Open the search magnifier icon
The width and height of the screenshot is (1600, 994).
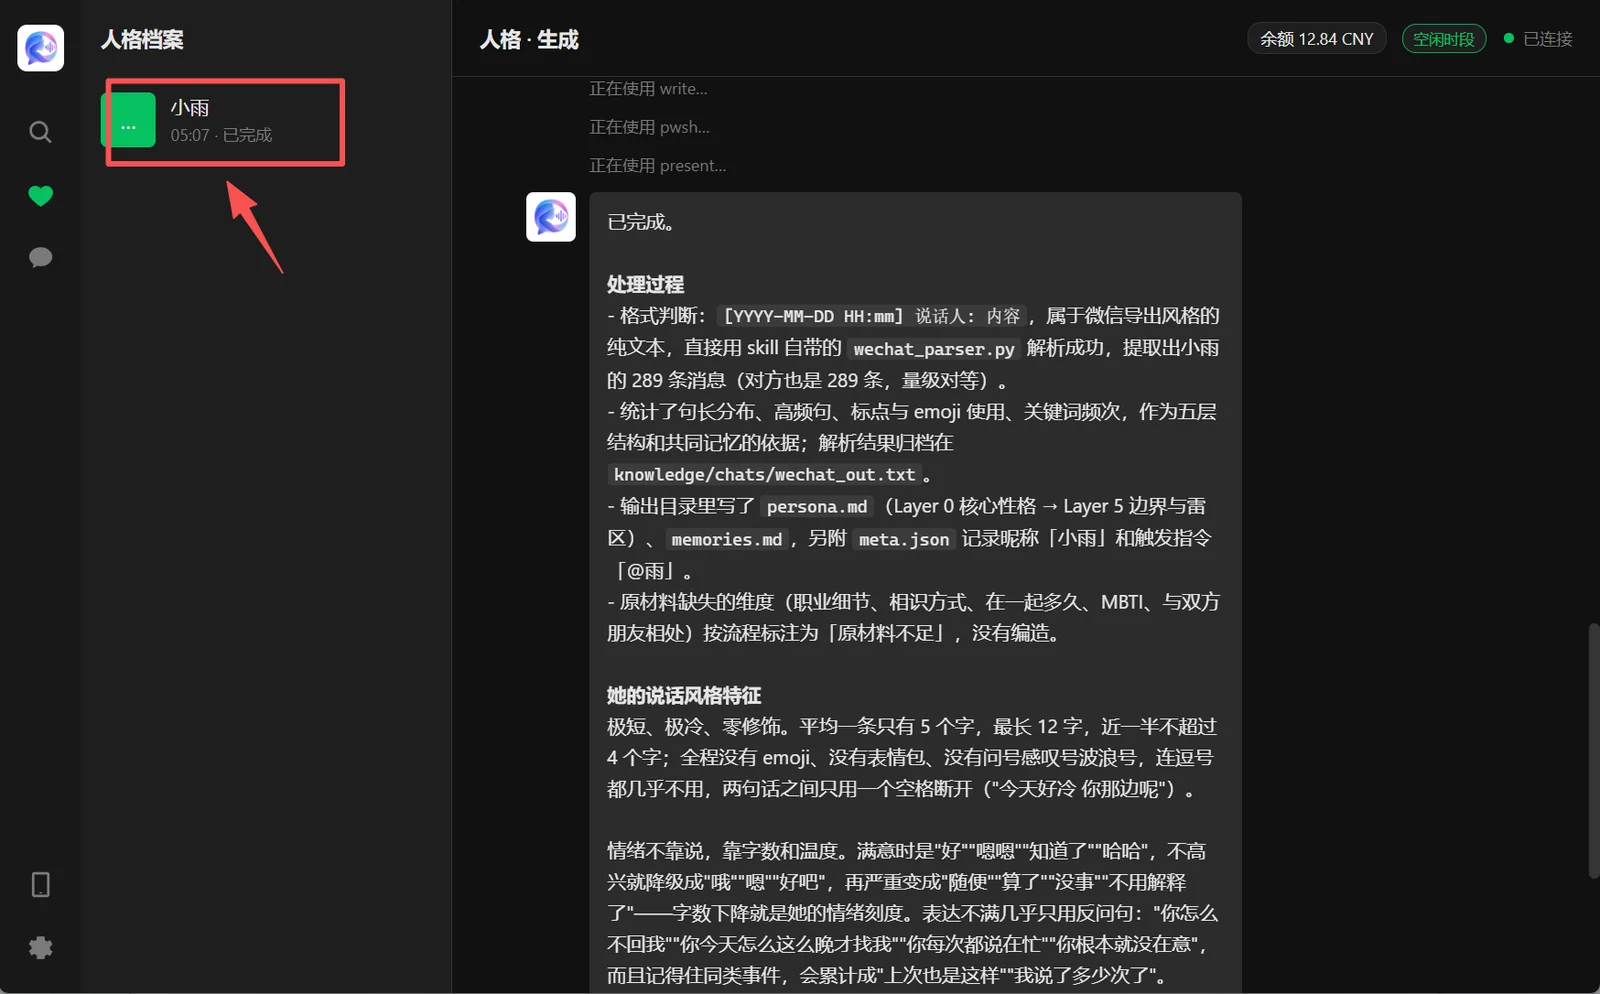tap(40, 132)
